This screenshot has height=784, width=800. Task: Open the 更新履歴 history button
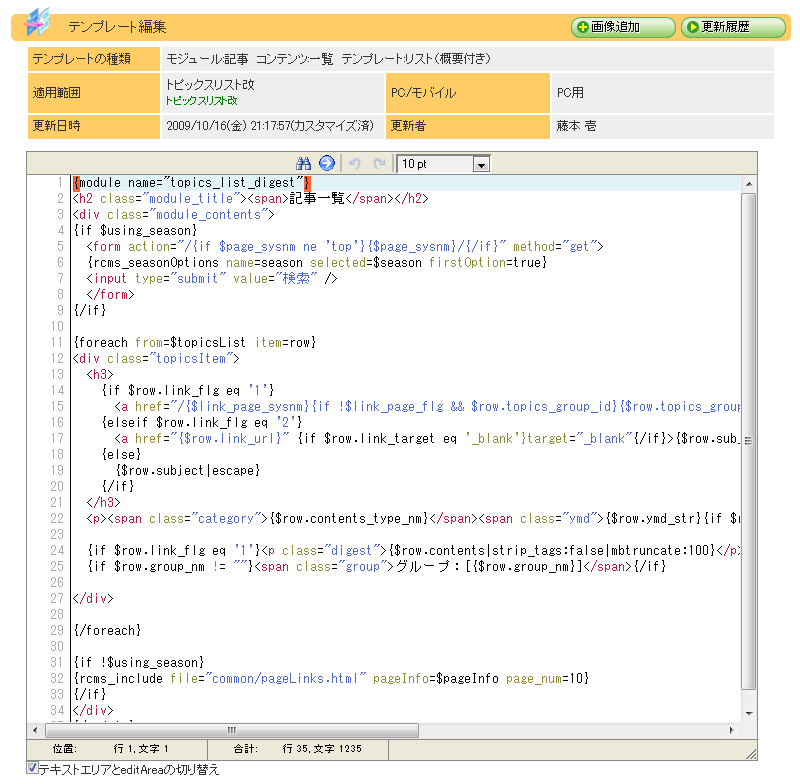(x=733, y=27)
